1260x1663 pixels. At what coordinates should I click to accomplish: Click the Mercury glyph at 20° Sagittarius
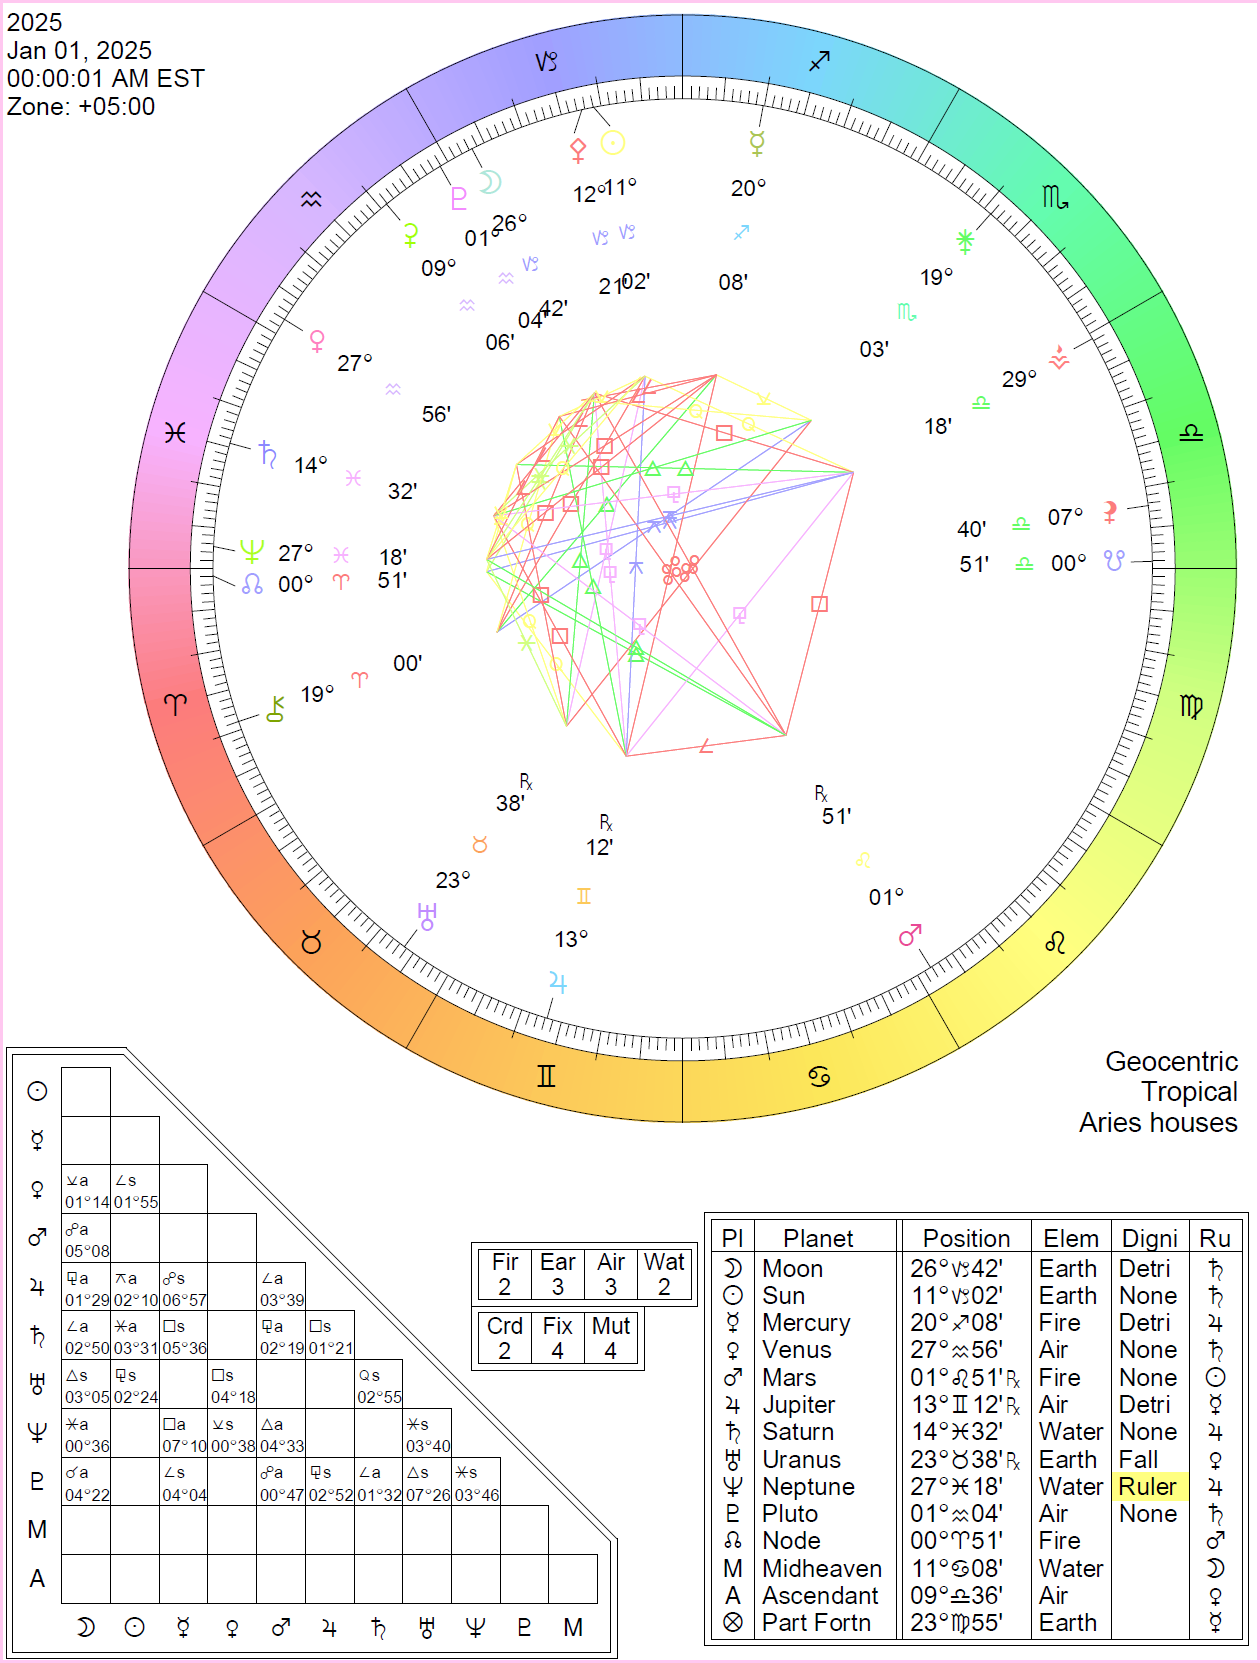pos(757,143)
